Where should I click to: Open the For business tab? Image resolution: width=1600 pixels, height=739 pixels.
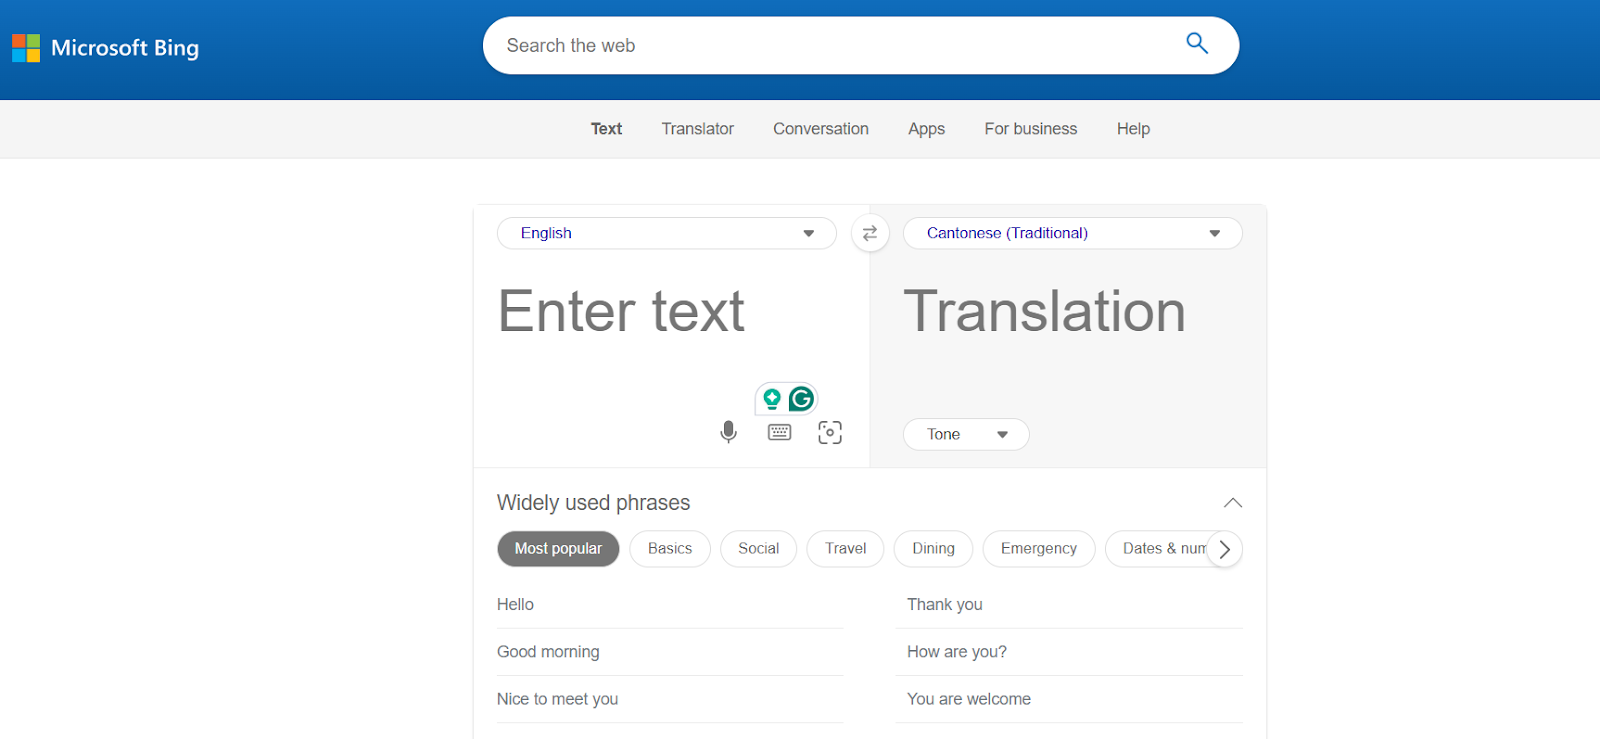pyautogui.click(x=1031, y=129)
